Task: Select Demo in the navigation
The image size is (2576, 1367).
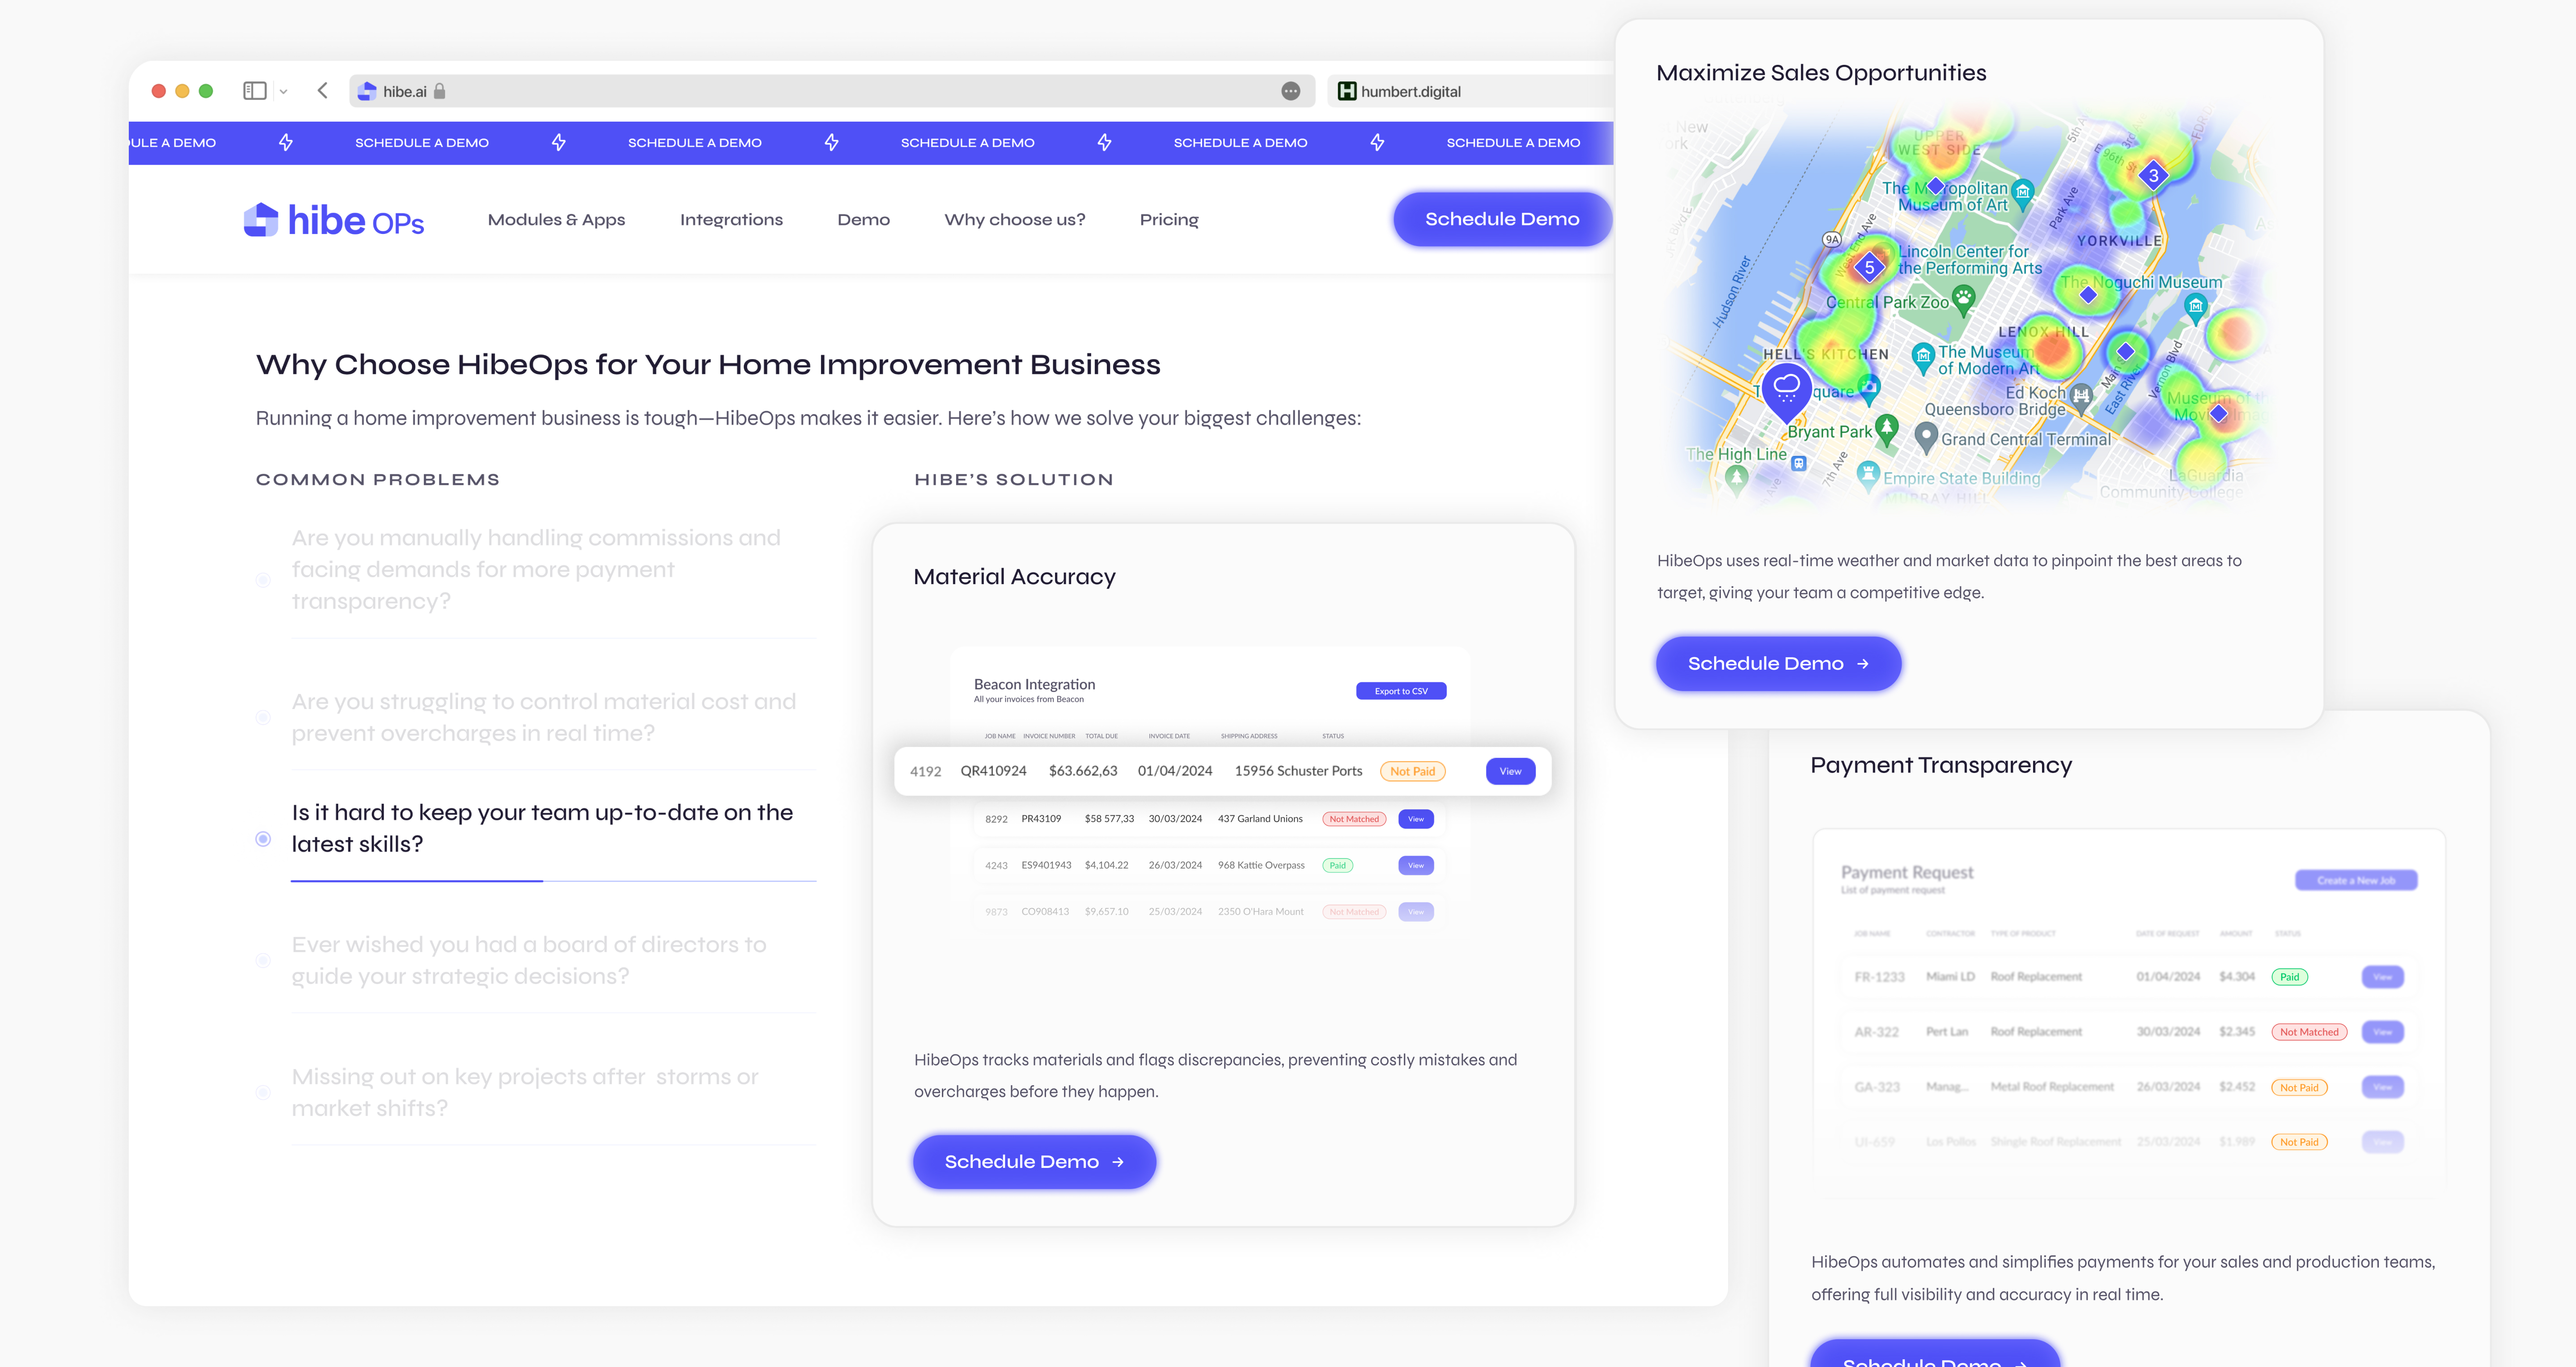Action: point(863,220)
